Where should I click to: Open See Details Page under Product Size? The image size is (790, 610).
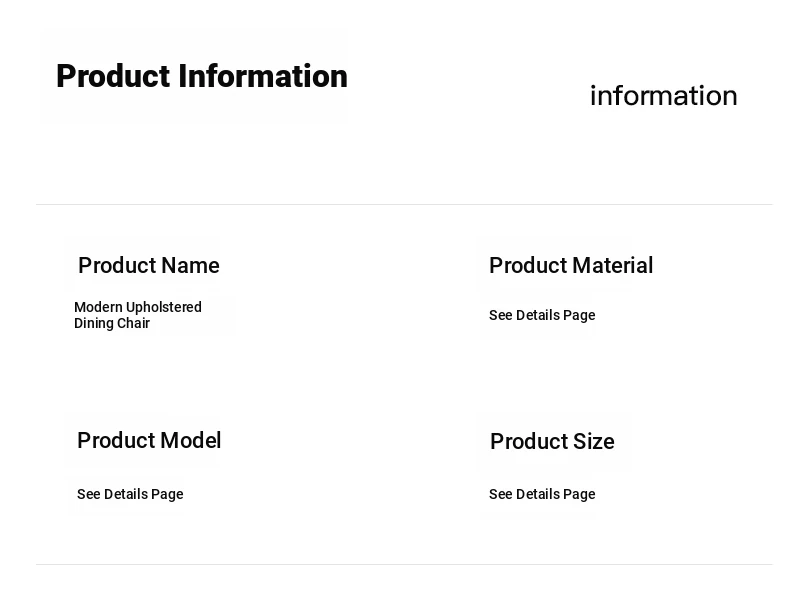coord(541,495)
